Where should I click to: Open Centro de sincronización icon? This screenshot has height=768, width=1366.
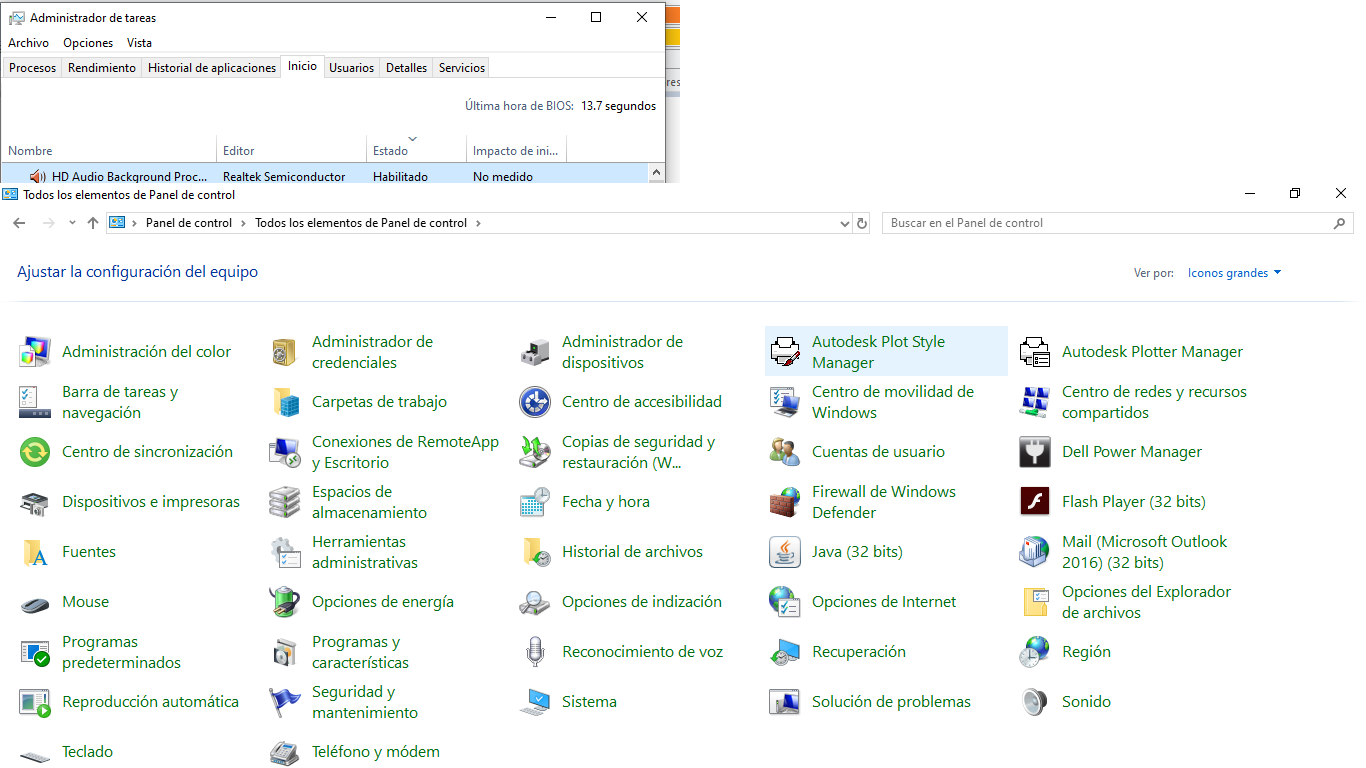click(x=35, y=452)
